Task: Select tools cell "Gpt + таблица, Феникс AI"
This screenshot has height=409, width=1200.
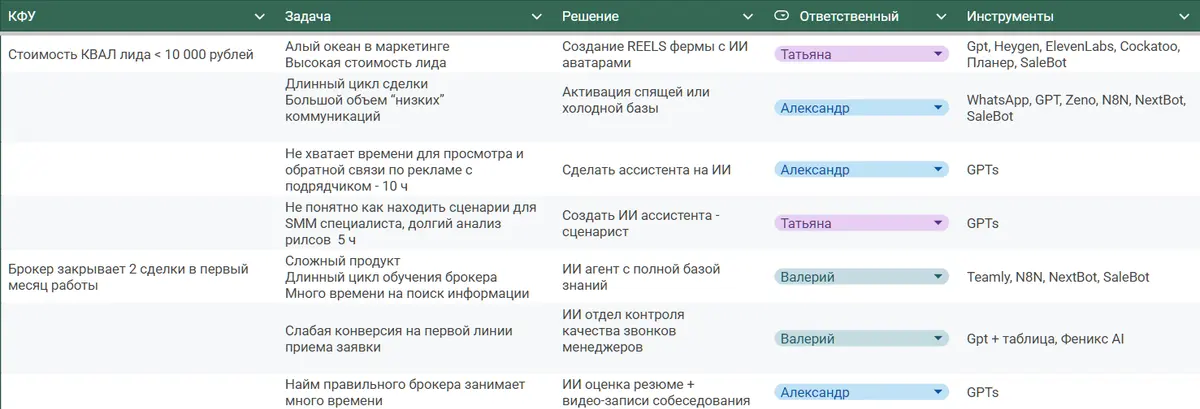Action: click(x=1080, y=339)
